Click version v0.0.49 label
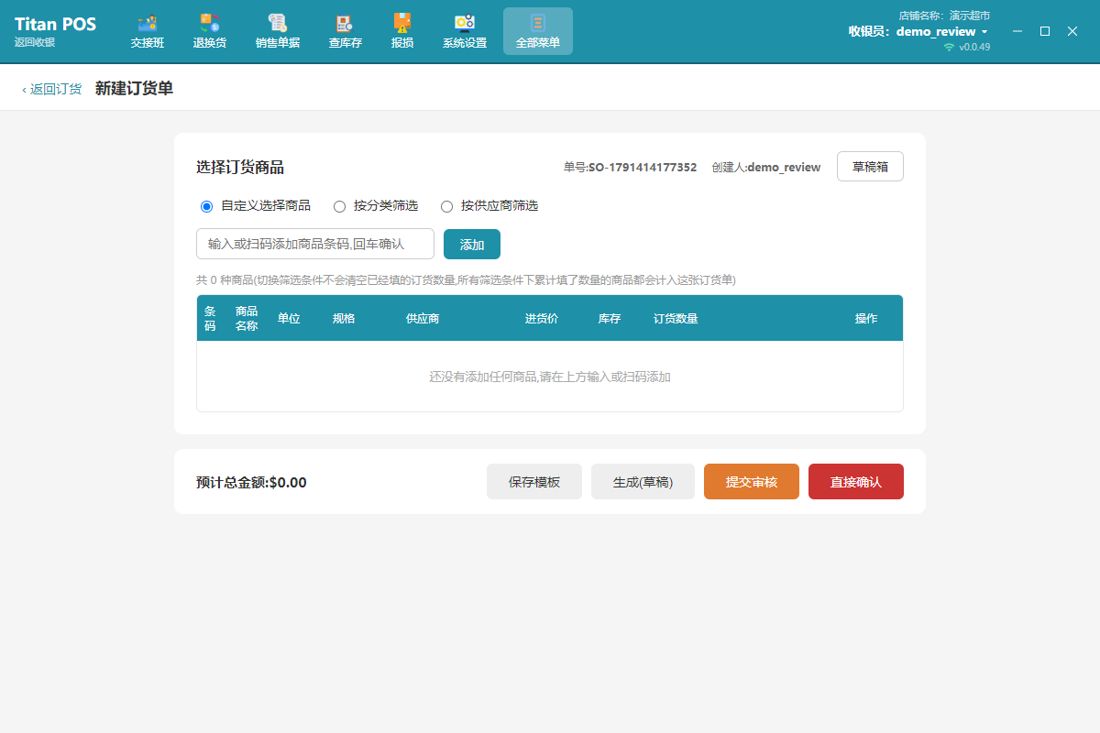This screenshot has width=1100, height=733. click(974, 47)
